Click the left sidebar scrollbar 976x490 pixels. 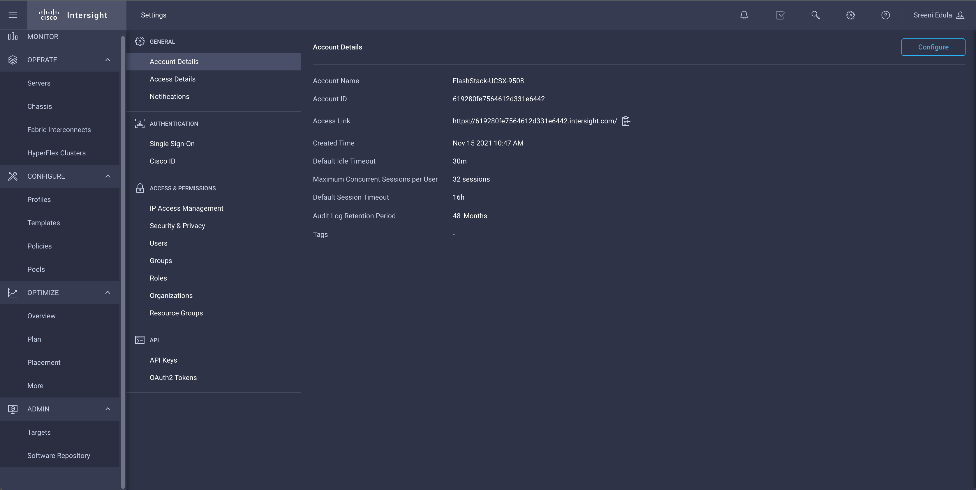(x=123, y=261)
